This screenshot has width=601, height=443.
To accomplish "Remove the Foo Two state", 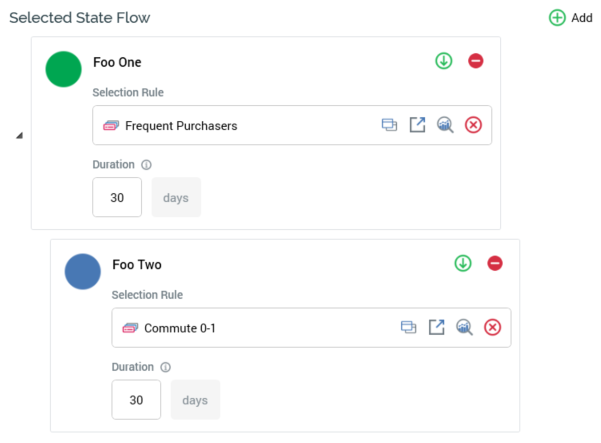I will 495,263.
